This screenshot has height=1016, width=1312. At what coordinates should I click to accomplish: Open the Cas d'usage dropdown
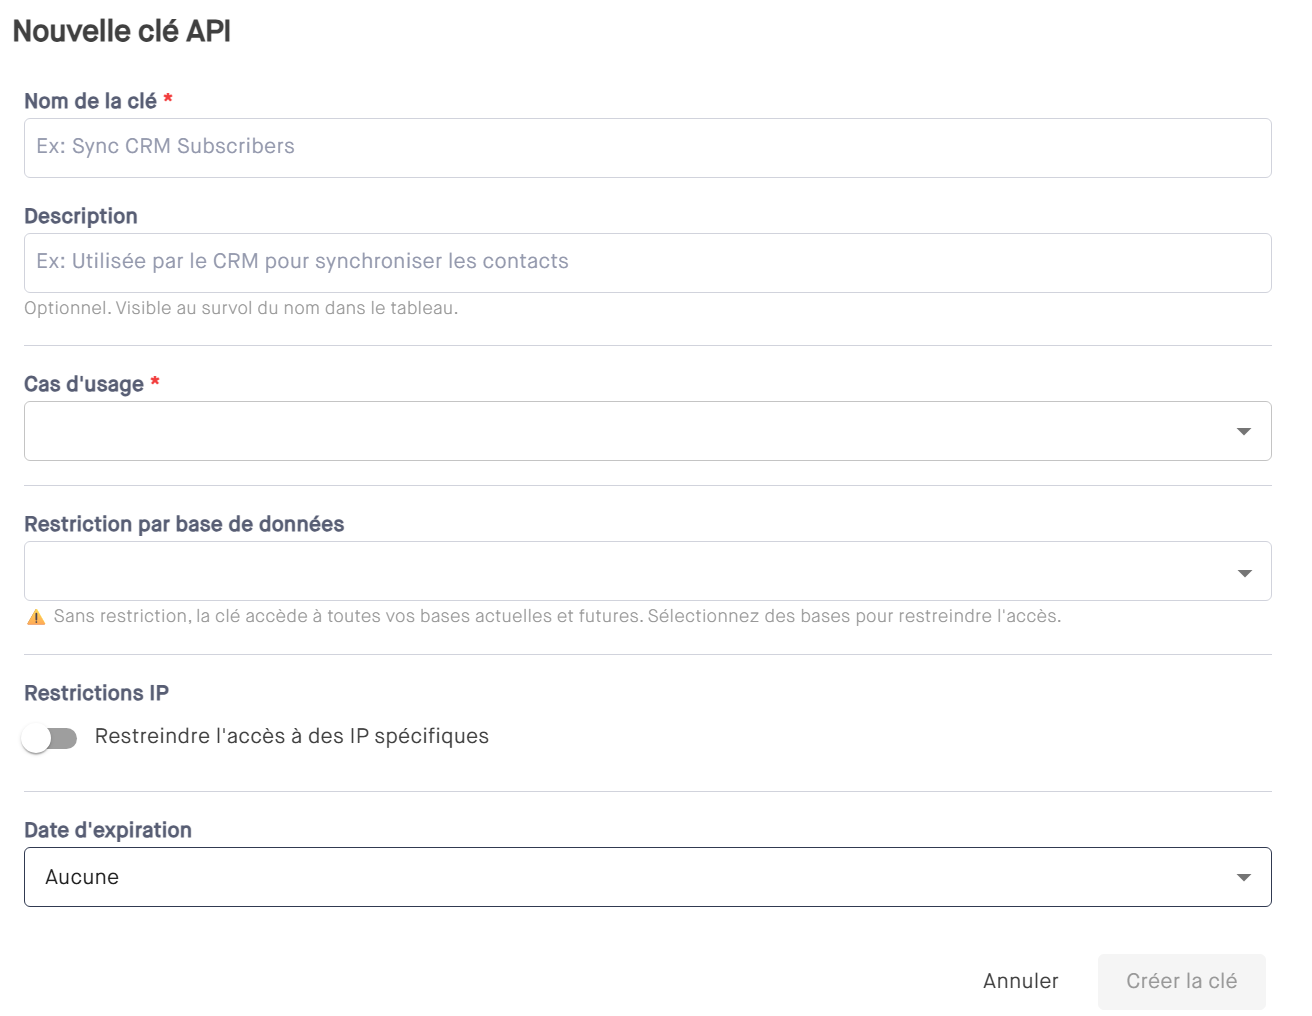tap(648, 431)
